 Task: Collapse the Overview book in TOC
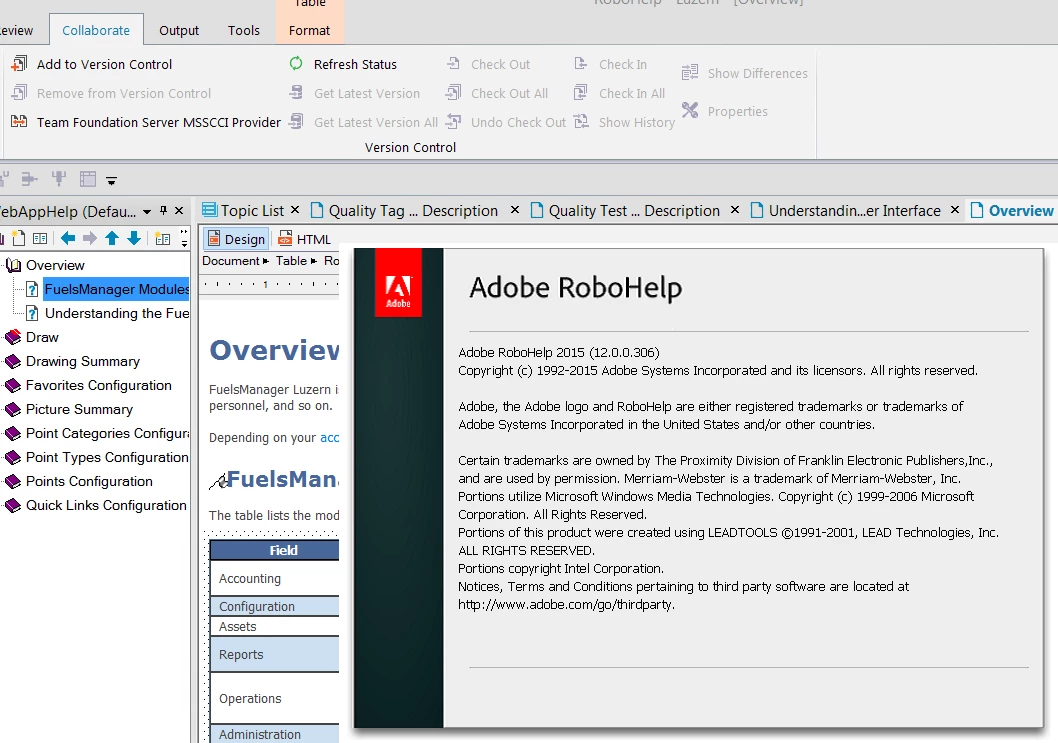tap(13, 265)
